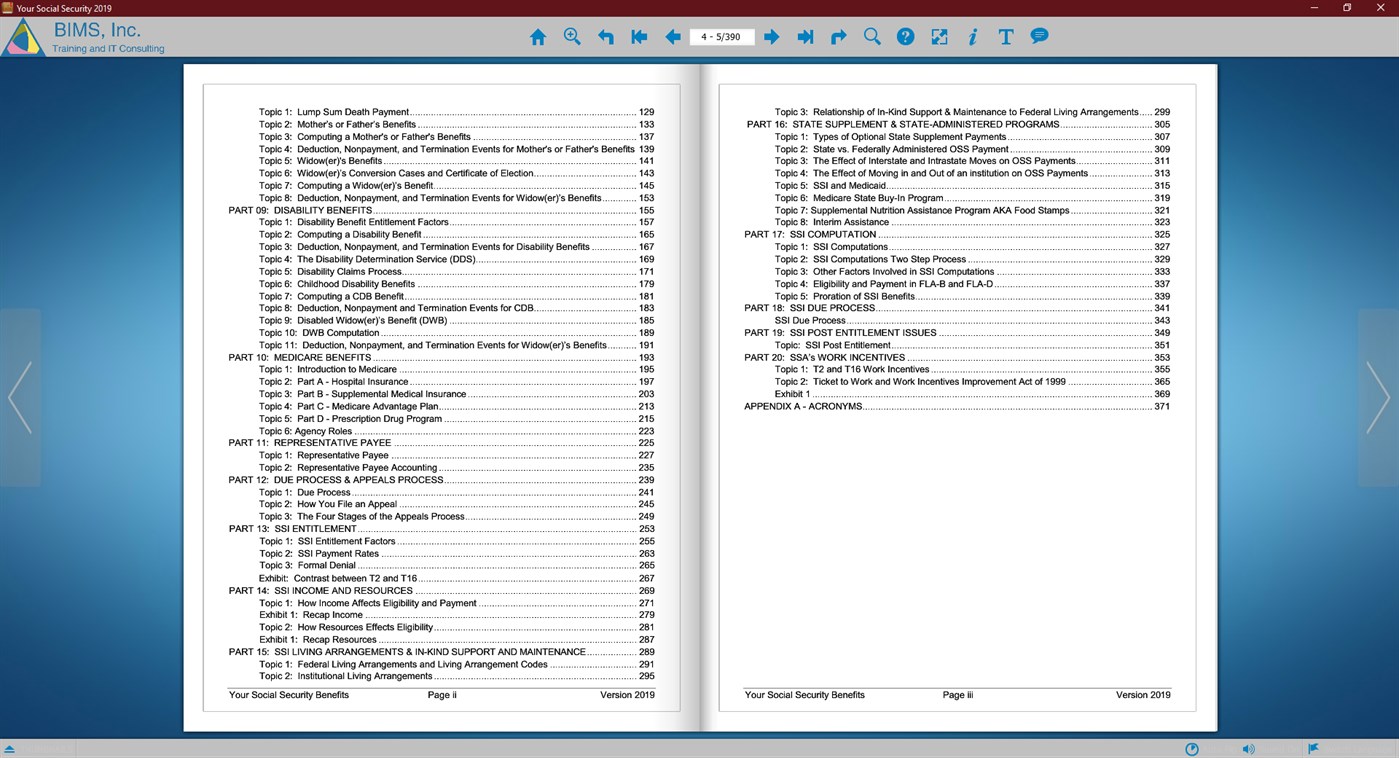Click 'Topic 5: Disability Claims Process'
Screen dimensions: 1399x758
456,271
